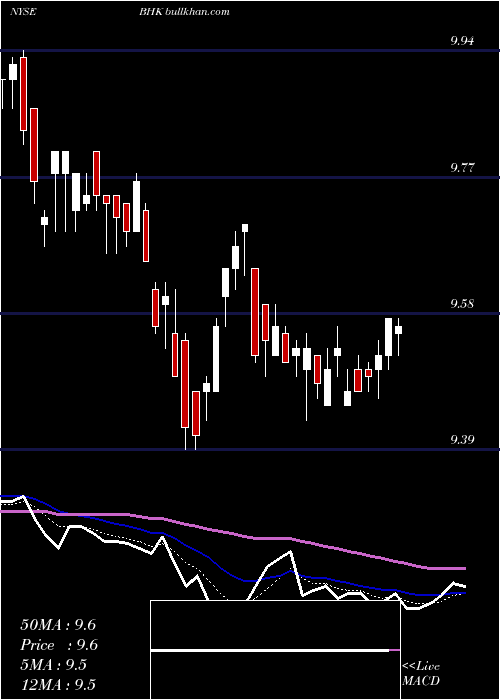
Task: Click the NYSE exchange label
Action: tap(23, 12)
